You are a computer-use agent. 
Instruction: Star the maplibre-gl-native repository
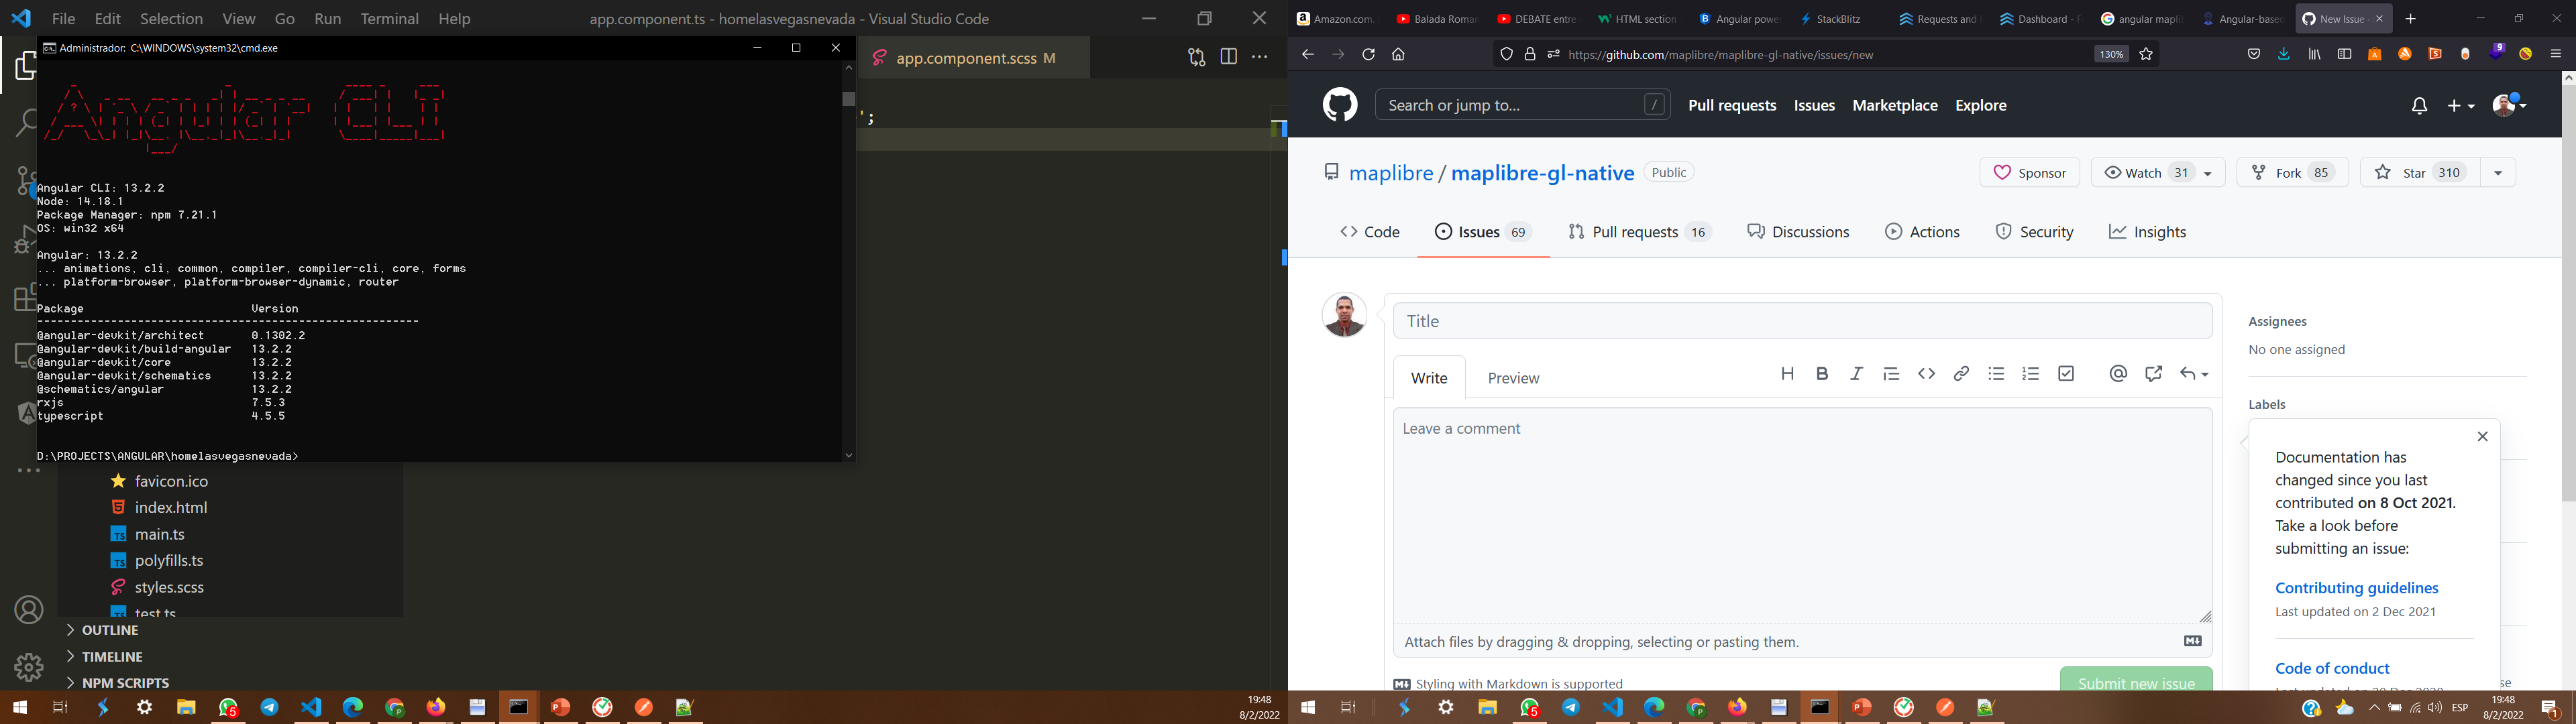(x=2419, y=172)
